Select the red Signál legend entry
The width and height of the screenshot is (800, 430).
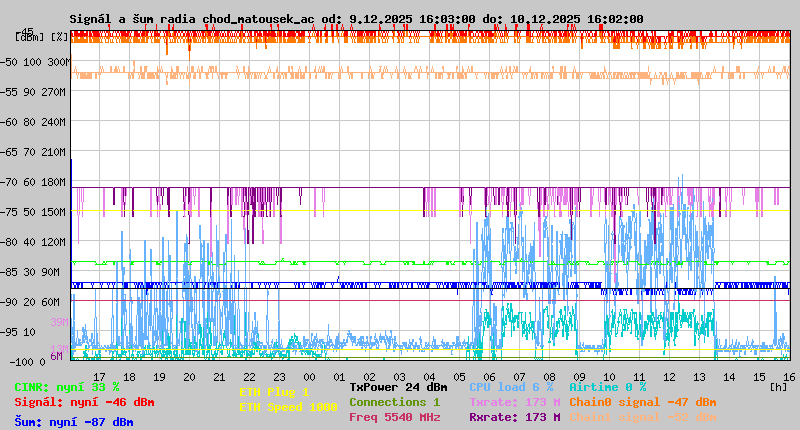pos(84,402)
